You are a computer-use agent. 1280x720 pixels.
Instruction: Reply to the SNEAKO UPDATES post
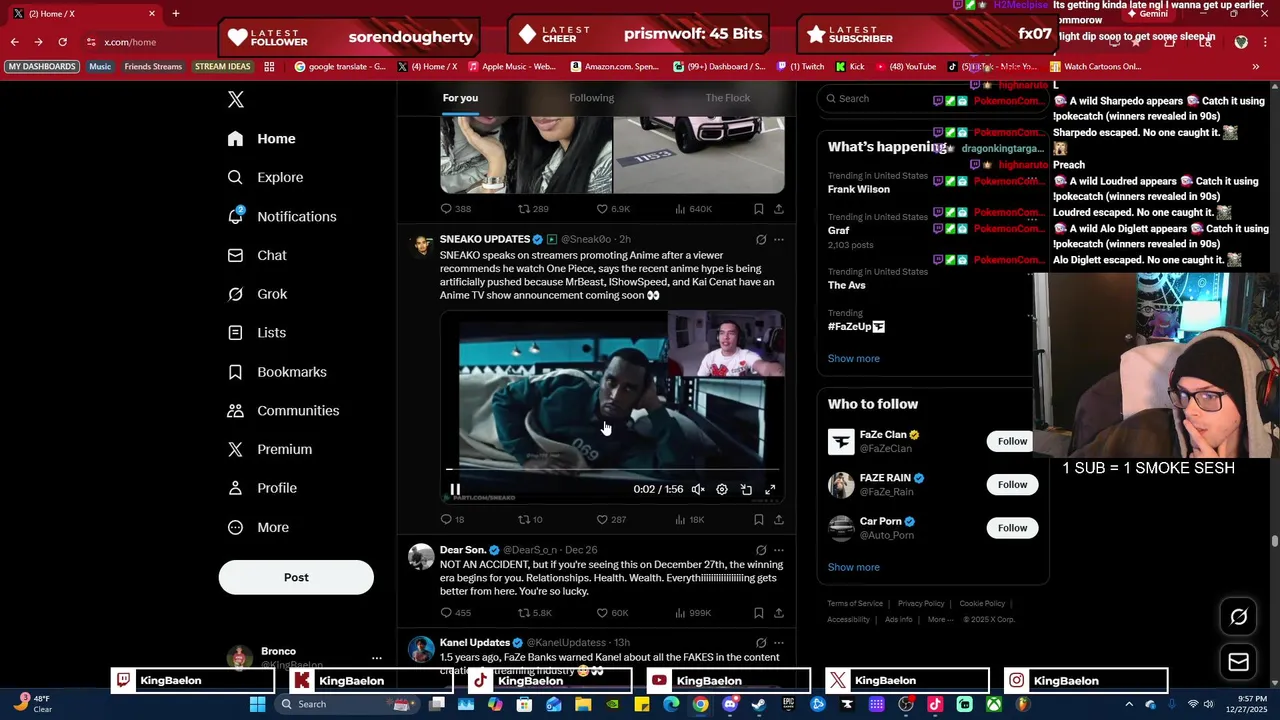452,519
